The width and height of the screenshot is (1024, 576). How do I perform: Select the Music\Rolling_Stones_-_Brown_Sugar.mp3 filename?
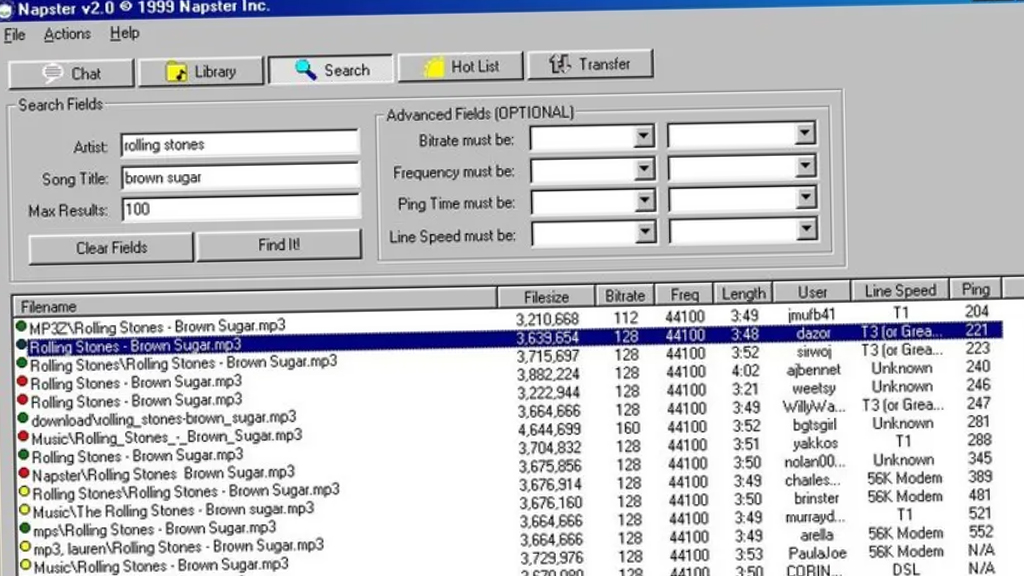point(167,437)
